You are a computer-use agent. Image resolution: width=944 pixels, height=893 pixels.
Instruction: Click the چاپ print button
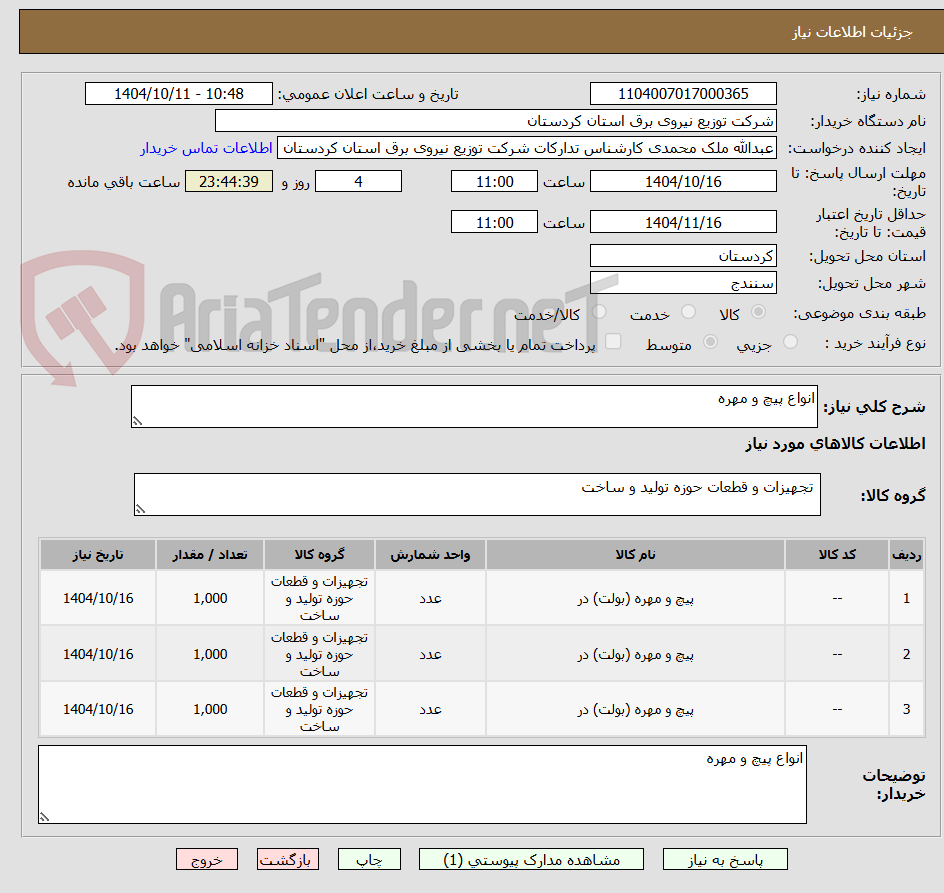click(x=369, y=859)
